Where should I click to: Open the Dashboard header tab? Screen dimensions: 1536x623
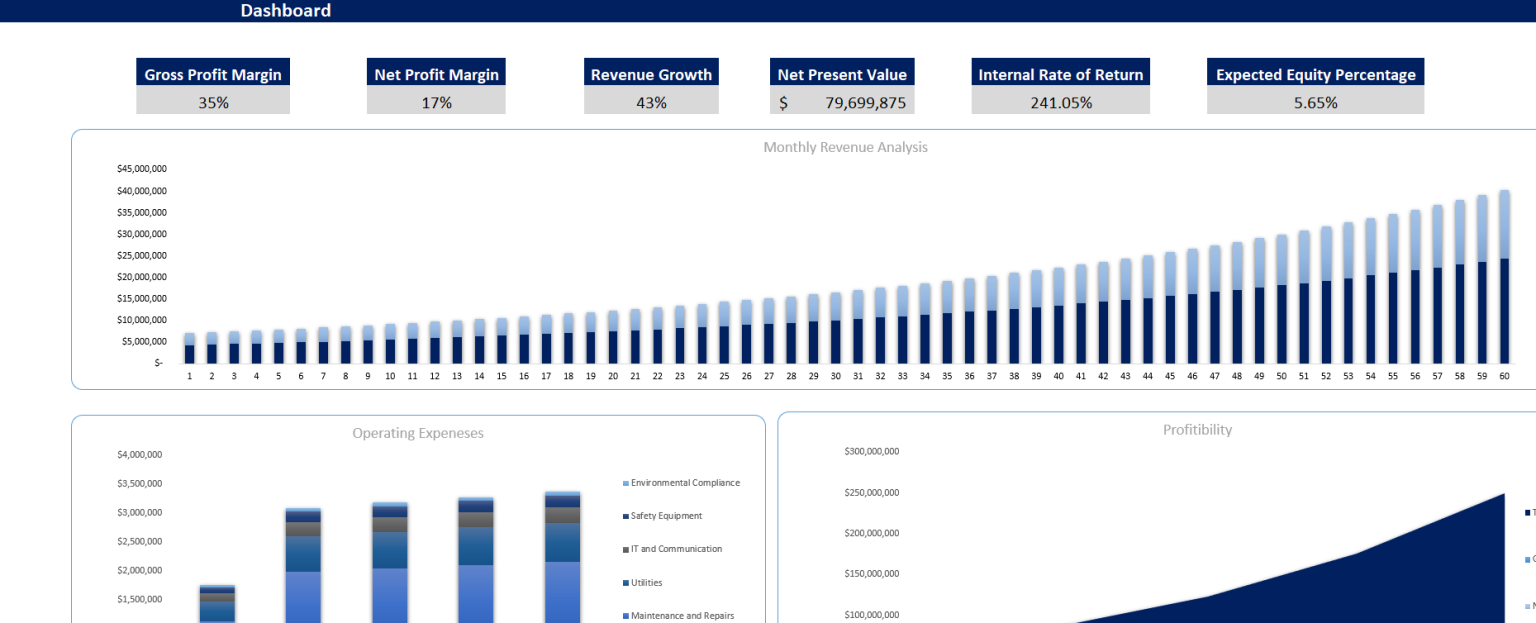285,10
